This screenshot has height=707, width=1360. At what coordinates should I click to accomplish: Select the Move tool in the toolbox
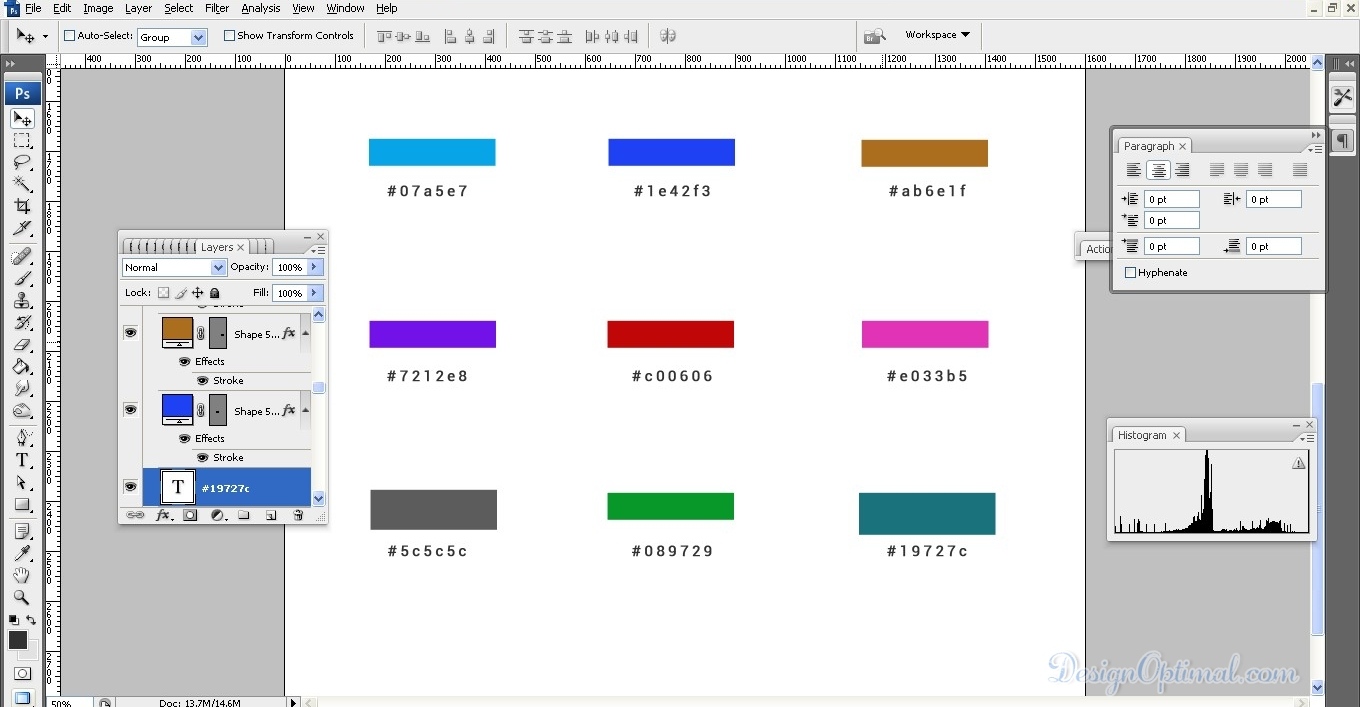click(x=22, y=119)
